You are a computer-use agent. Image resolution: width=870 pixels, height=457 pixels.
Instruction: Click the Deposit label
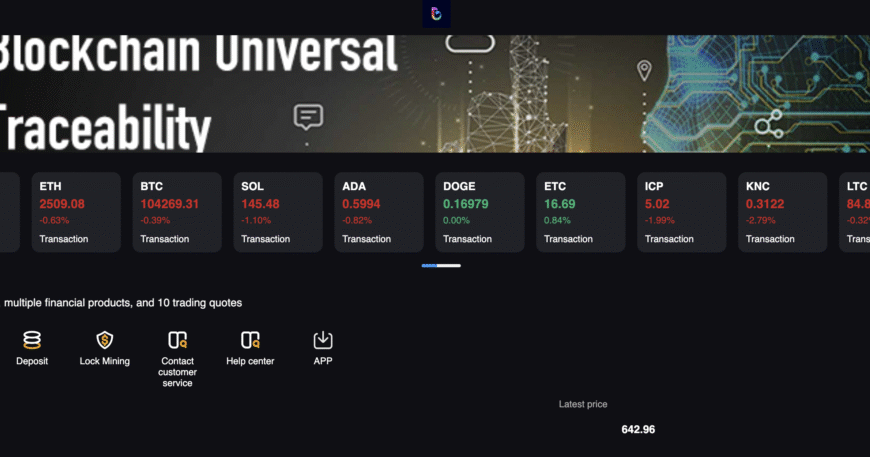point(32,361)
